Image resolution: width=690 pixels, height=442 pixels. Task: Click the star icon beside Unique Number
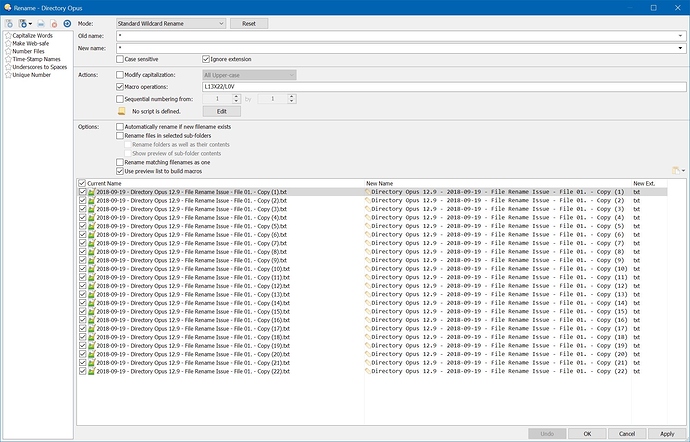click(8, 75)
